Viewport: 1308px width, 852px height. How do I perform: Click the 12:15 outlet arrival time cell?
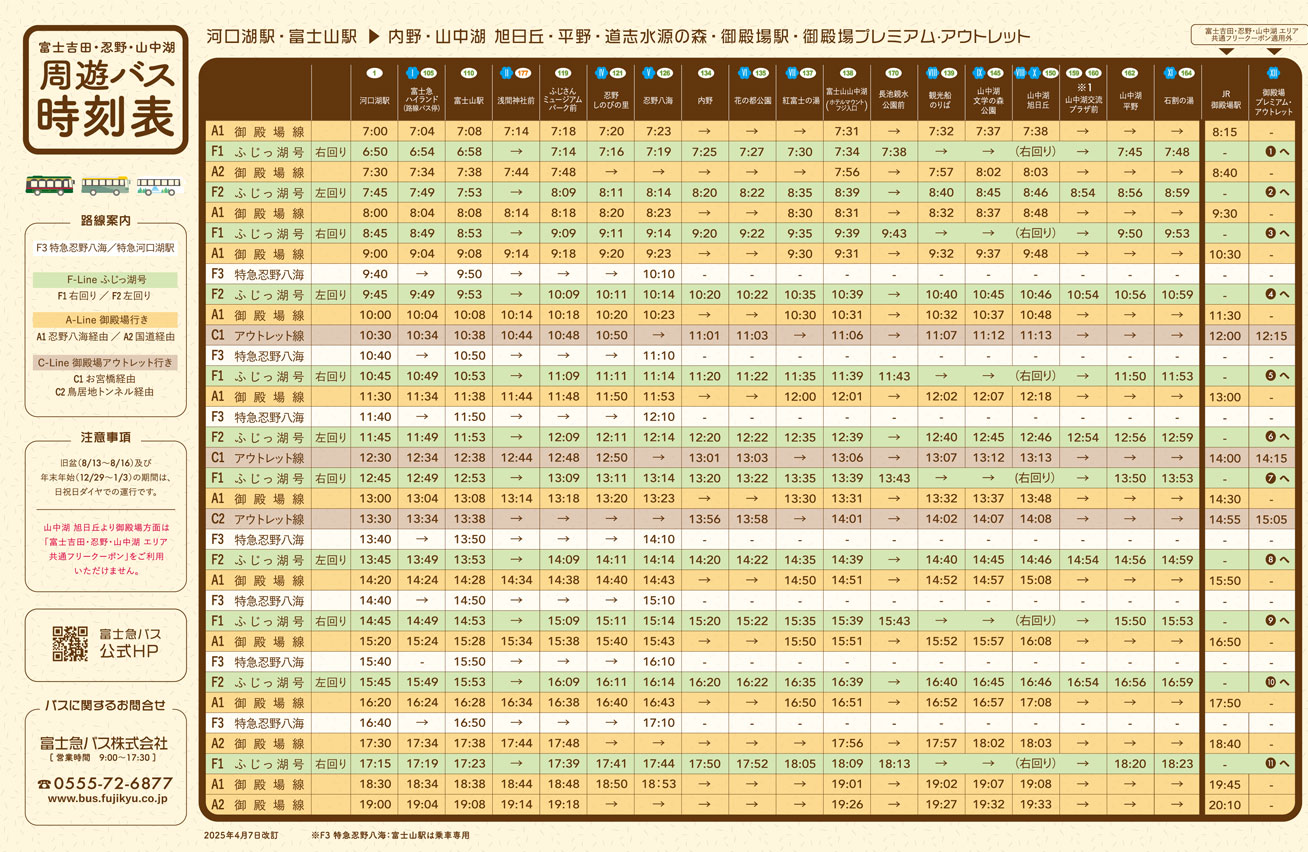1272,336
